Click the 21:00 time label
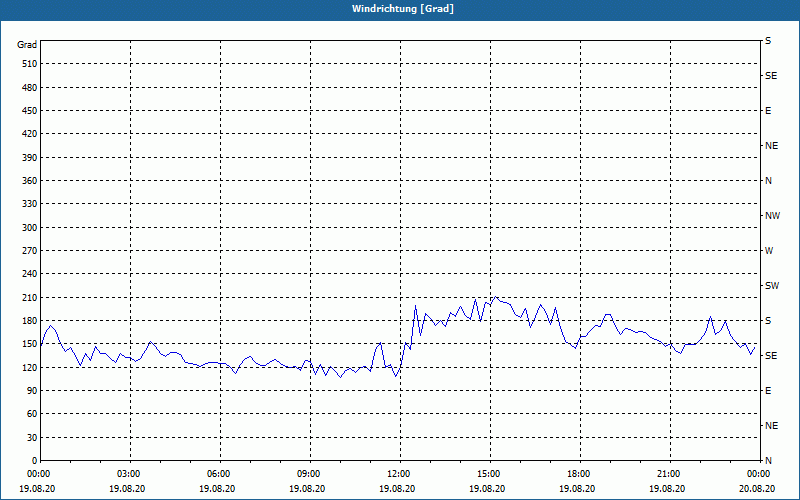The height and width of the screenshot is (500, 800). click(x=670, y=474)
